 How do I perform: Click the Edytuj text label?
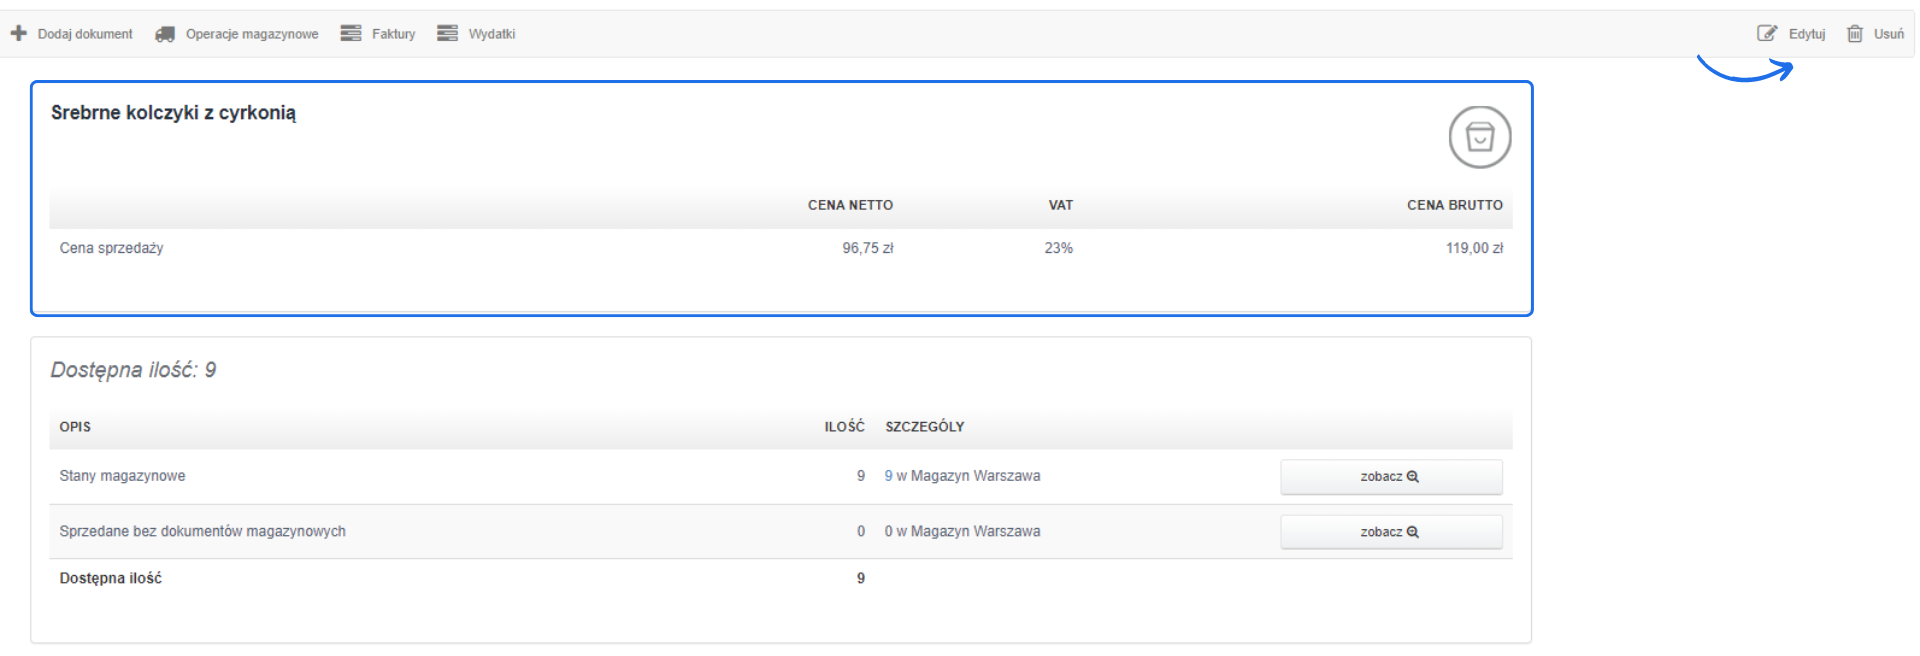click(x=1807, y=34)
